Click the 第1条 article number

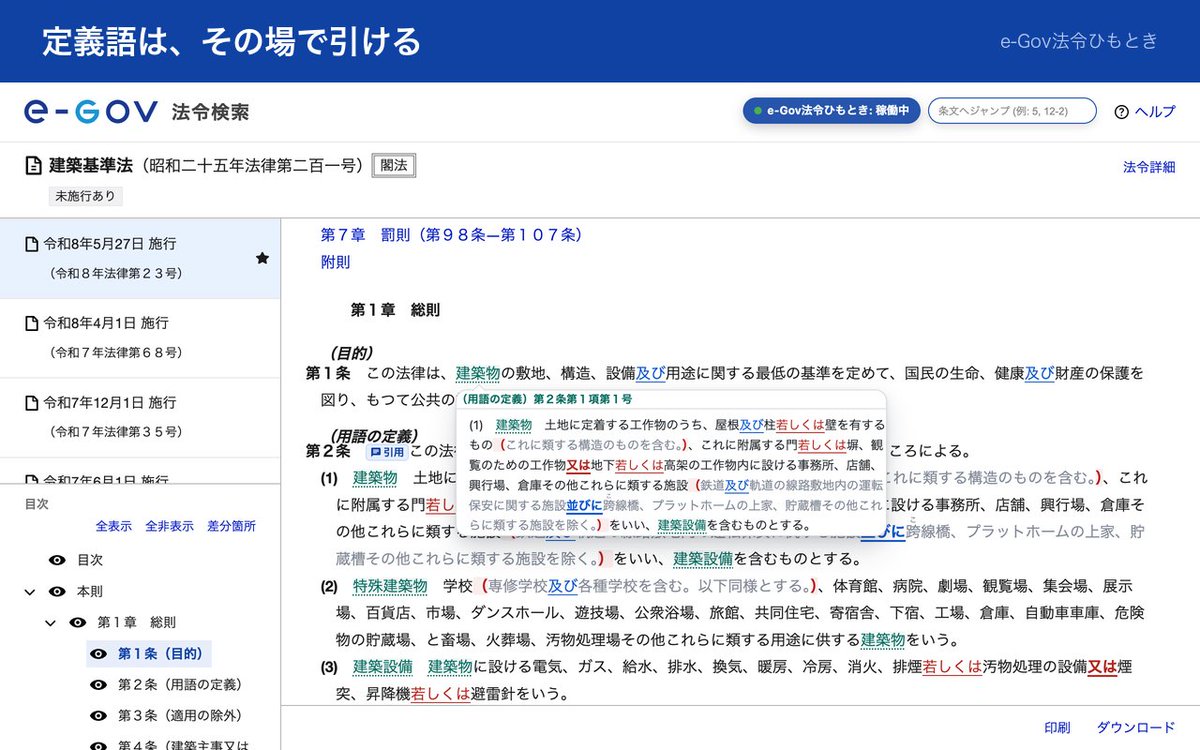328,373
